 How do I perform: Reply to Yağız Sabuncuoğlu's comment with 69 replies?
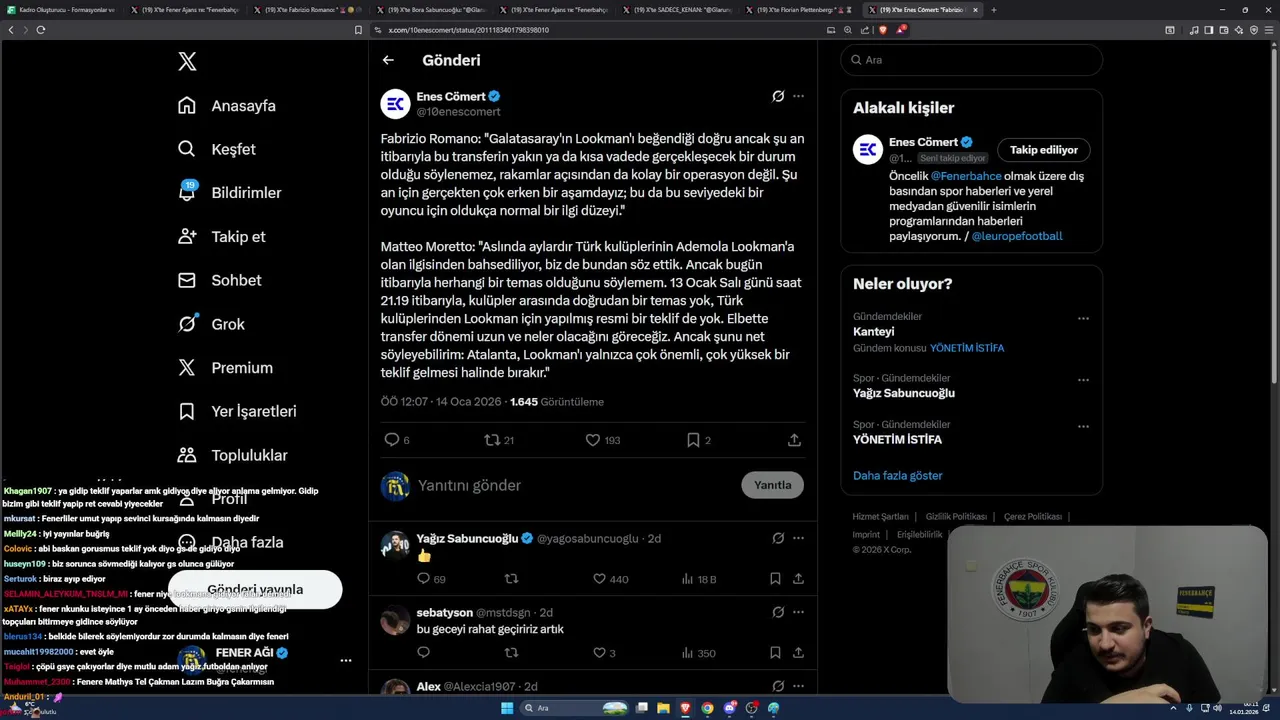point(423,578)
